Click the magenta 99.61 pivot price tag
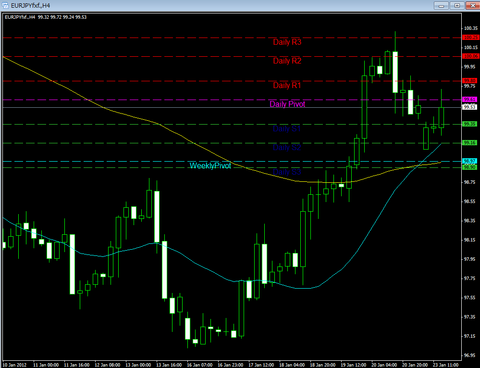Viewport: 480px width, 368px height. coord(470,99)
